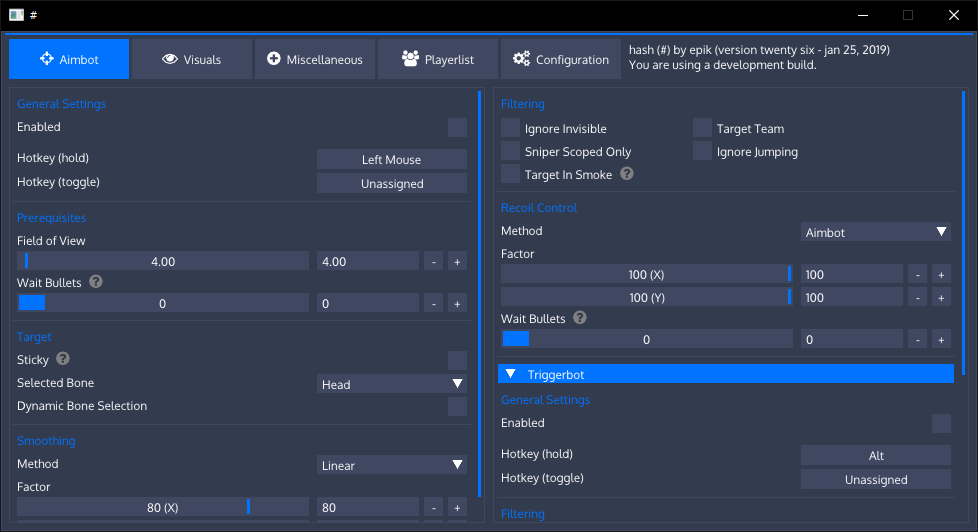Click the plus circle icon beside Miscellaneous

coord(274,60)
